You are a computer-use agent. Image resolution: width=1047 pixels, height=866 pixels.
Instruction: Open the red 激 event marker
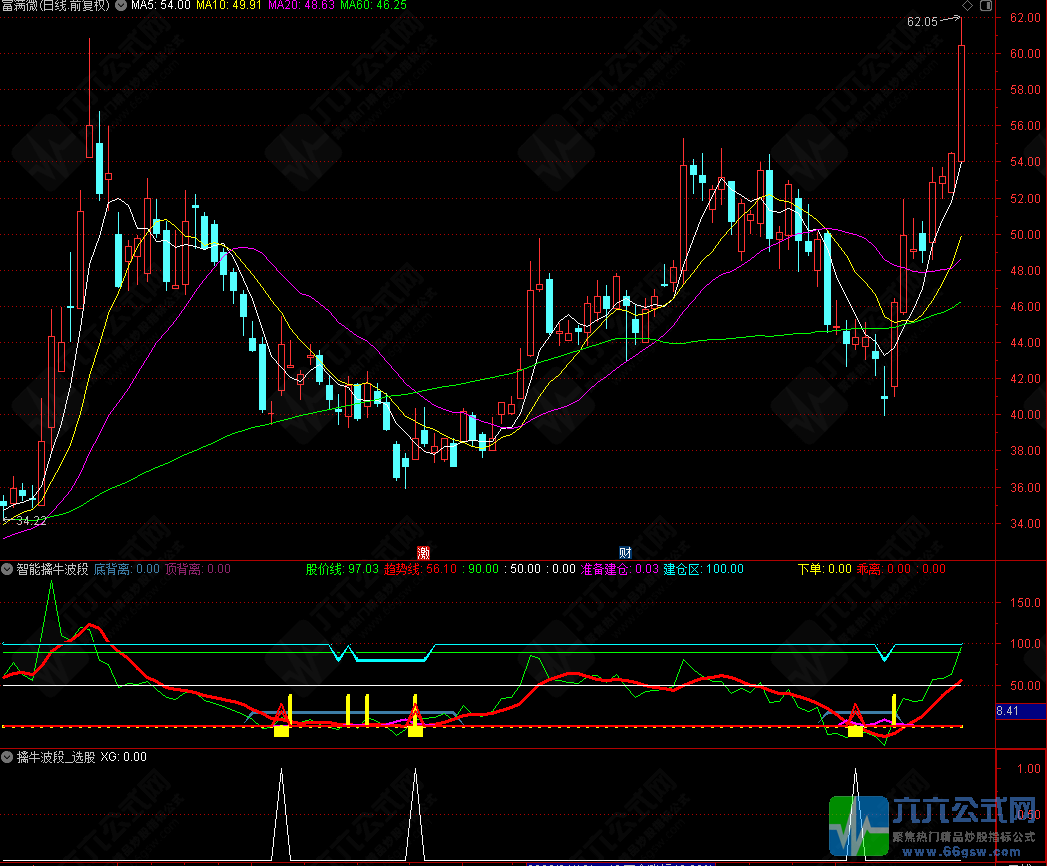423,552
